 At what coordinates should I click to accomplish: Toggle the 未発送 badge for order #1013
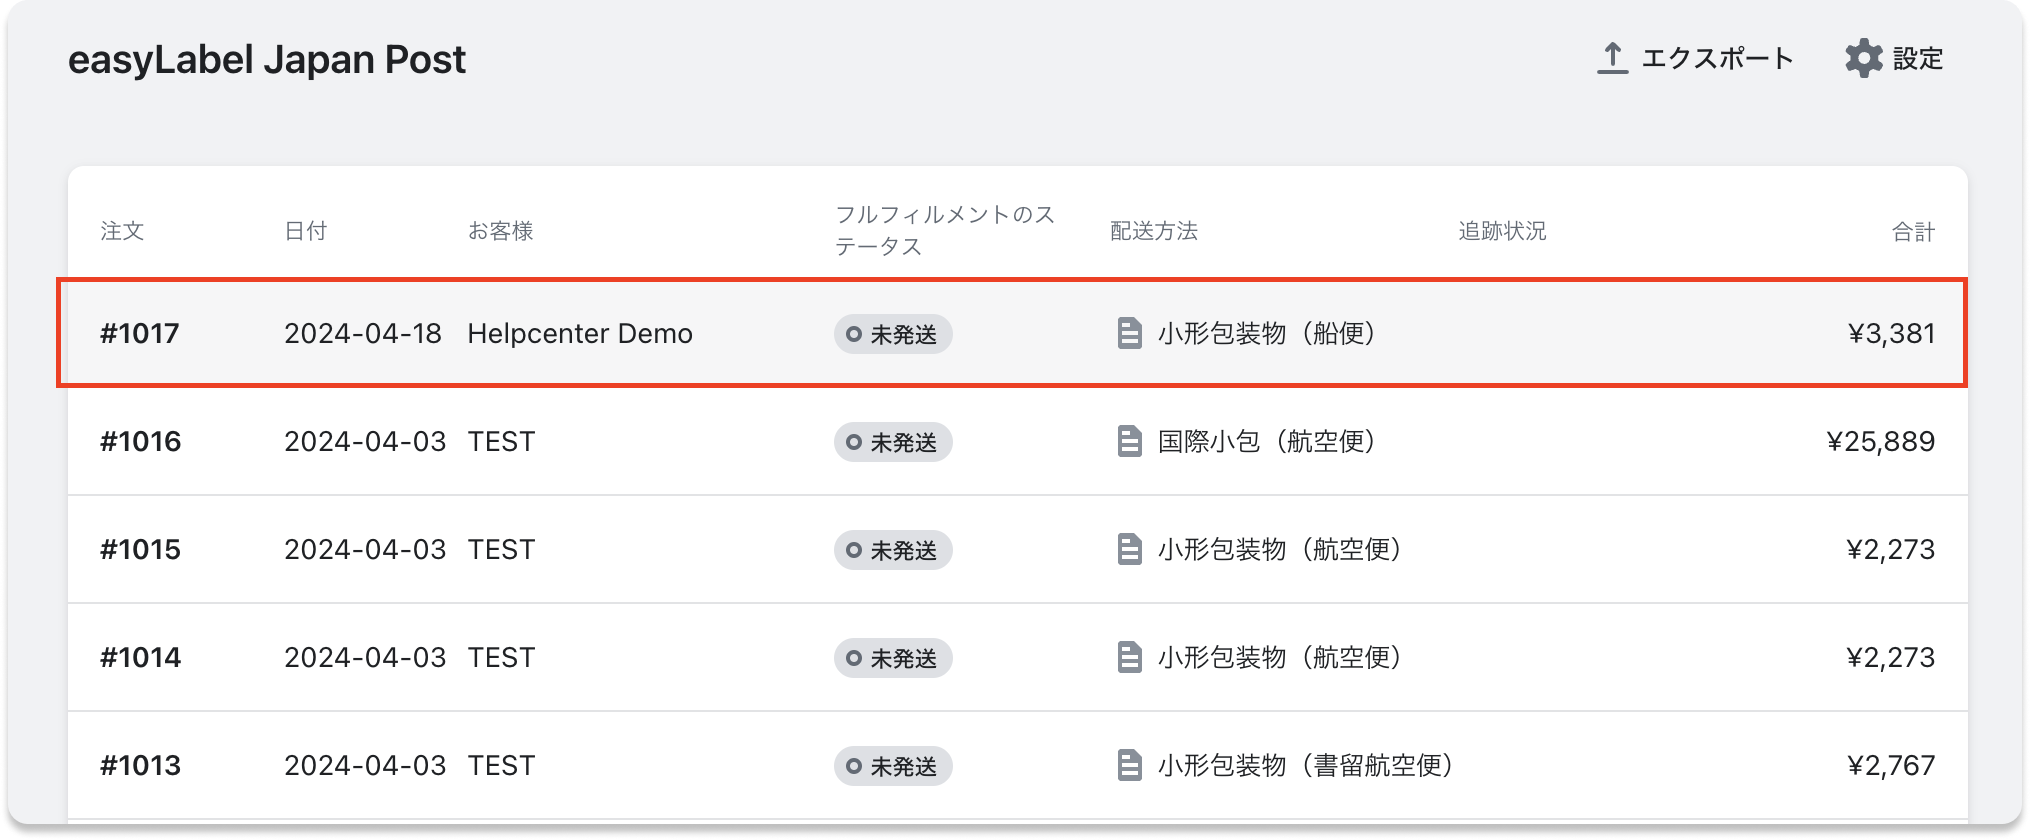click(x=893, y=766)
